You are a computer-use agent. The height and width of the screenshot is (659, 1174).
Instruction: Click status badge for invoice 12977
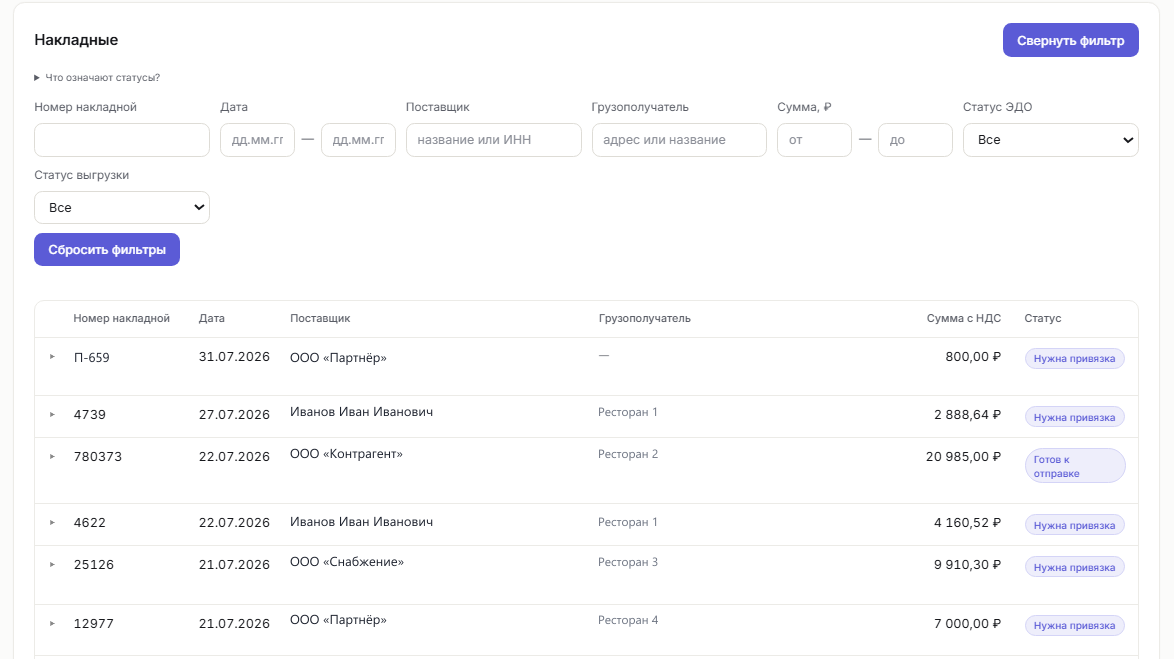pos(1074,625)
